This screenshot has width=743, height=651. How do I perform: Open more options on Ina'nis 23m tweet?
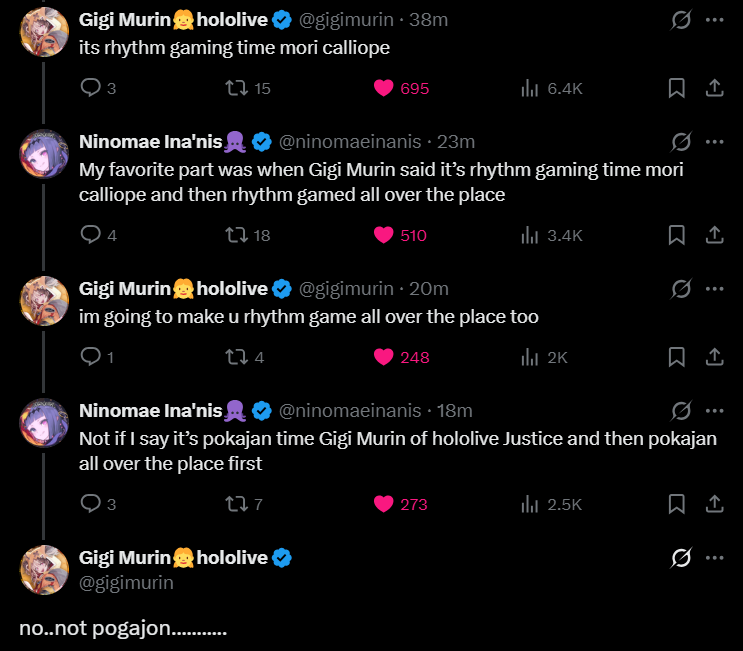click(x=715, y=142)
